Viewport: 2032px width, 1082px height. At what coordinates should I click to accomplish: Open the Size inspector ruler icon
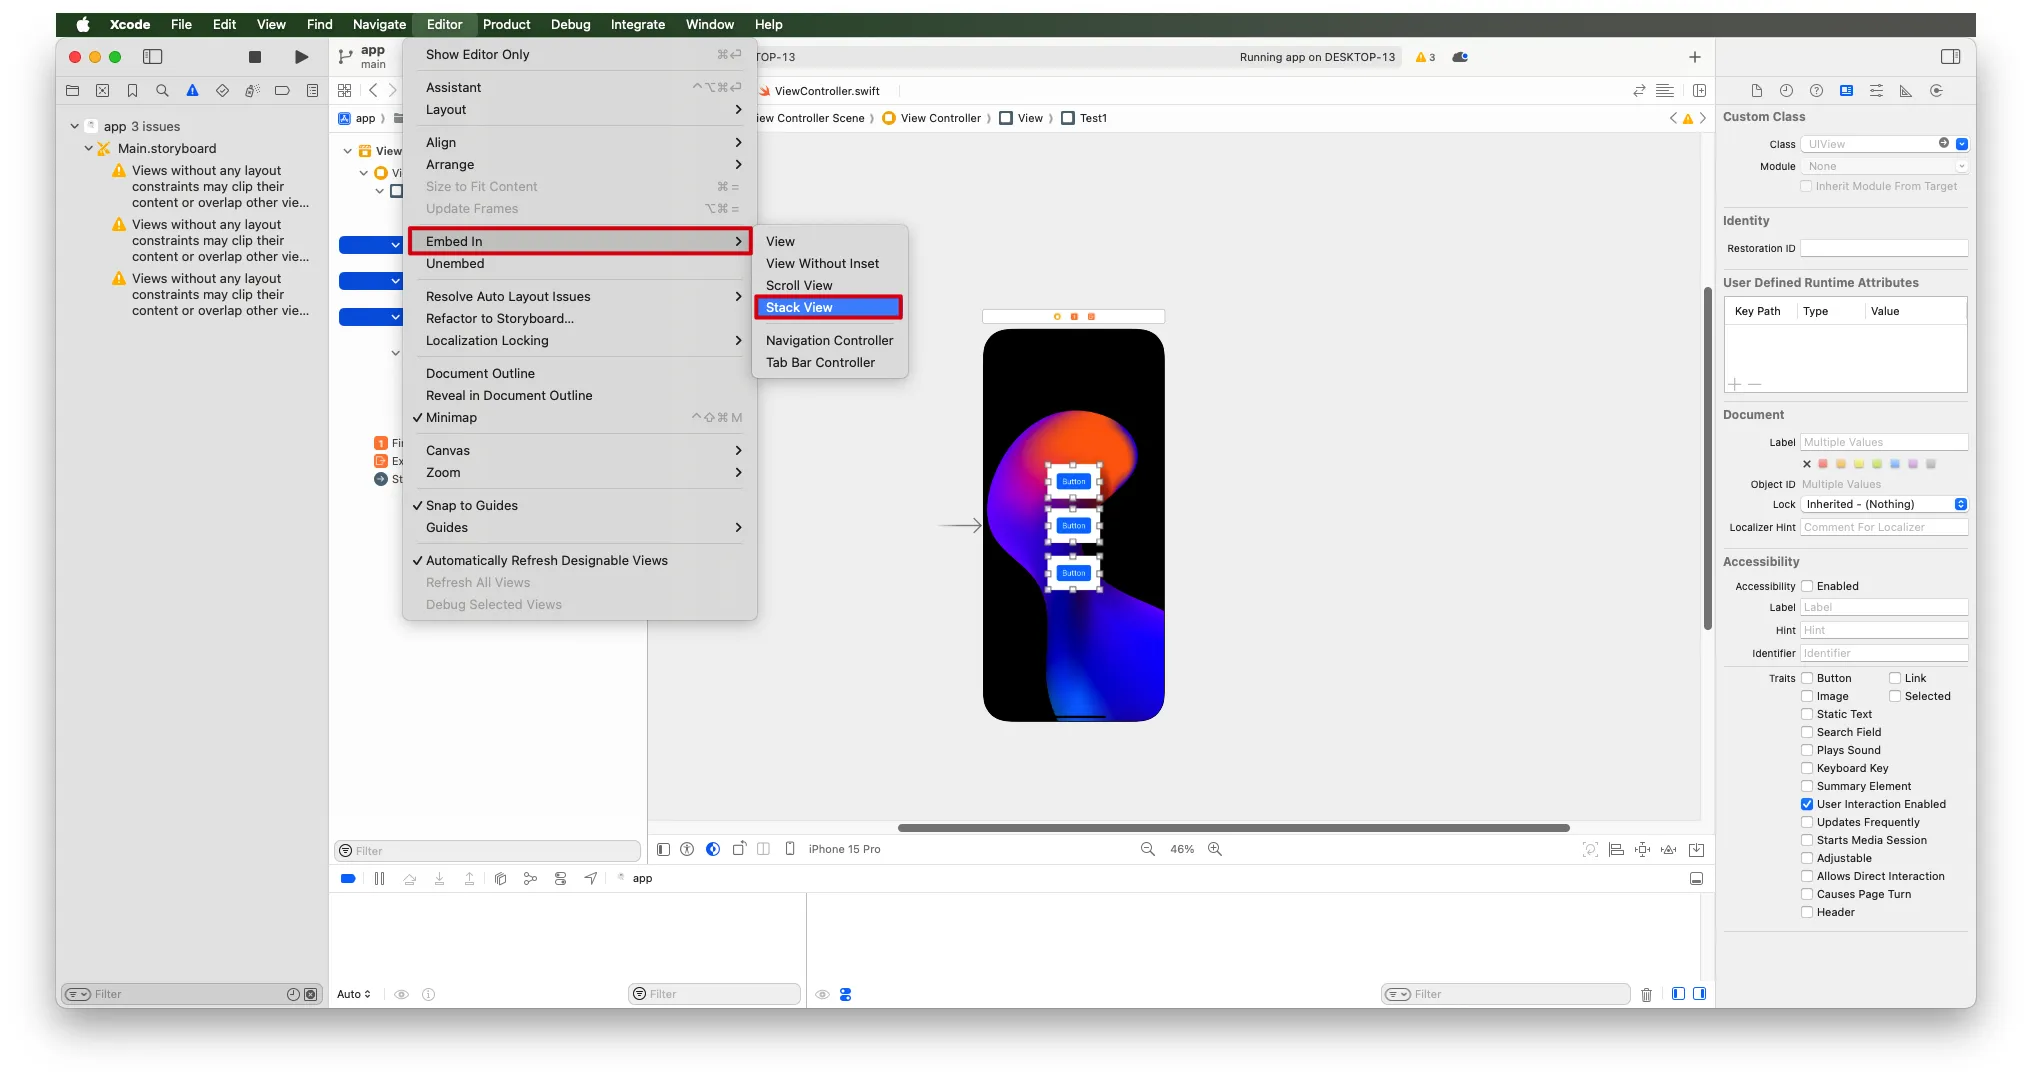pos(1906,91)
